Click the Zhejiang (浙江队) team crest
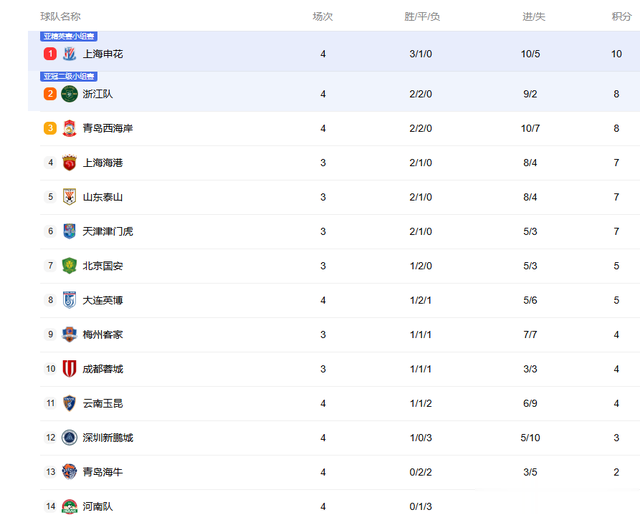The height and width of the screenshot is (520, 640). [69, 94]
